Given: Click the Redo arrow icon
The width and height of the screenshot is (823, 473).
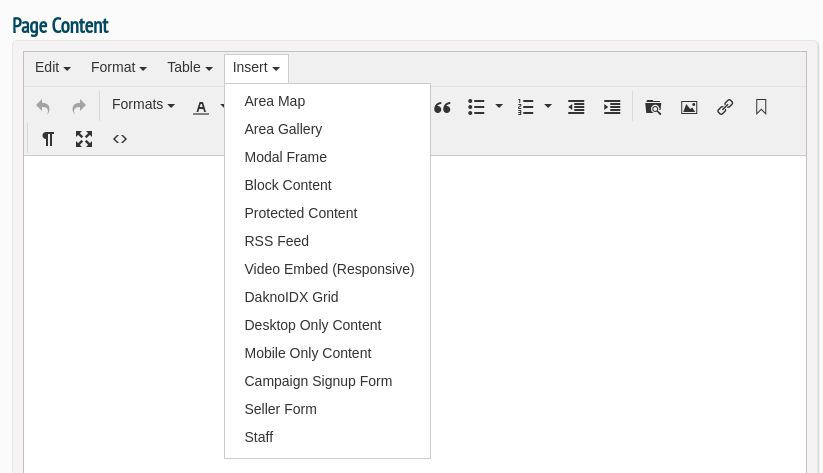Looking at the screenshot, I should coord(79,107).
